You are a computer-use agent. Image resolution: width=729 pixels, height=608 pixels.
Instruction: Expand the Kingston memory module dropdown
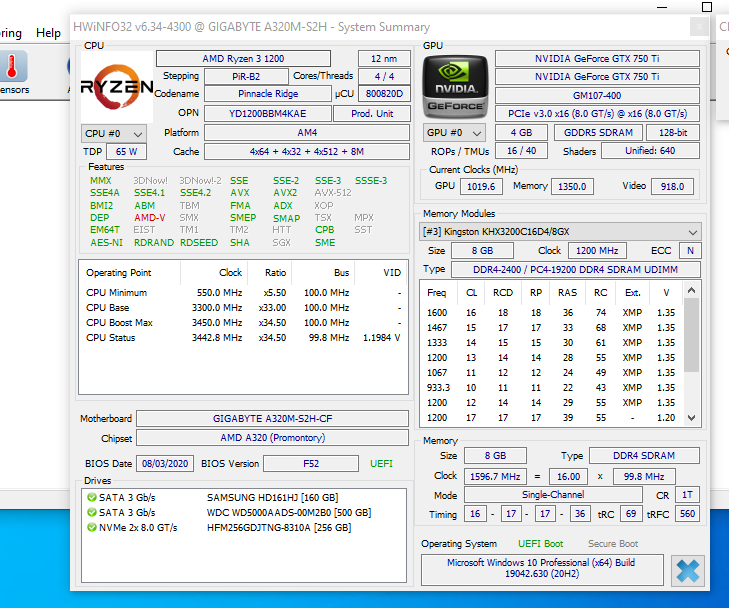559,232
